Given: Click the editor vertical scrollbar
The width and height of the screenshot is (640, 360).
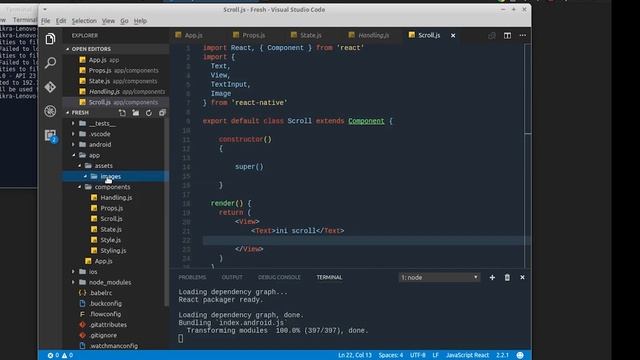Looking at the screenshot, I should click(528, 155).
